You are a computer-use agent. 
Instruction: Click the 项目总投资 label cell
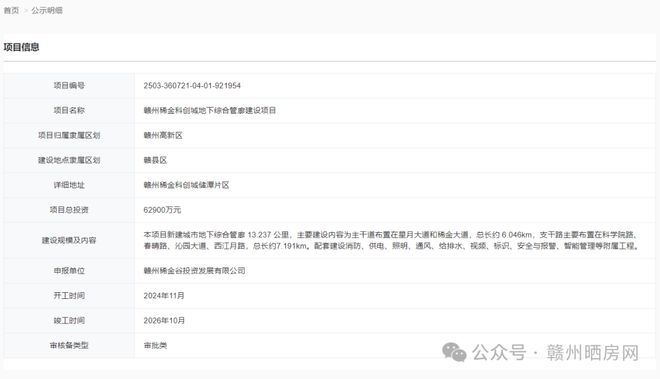pyautogui.click(x=69, y=210)
